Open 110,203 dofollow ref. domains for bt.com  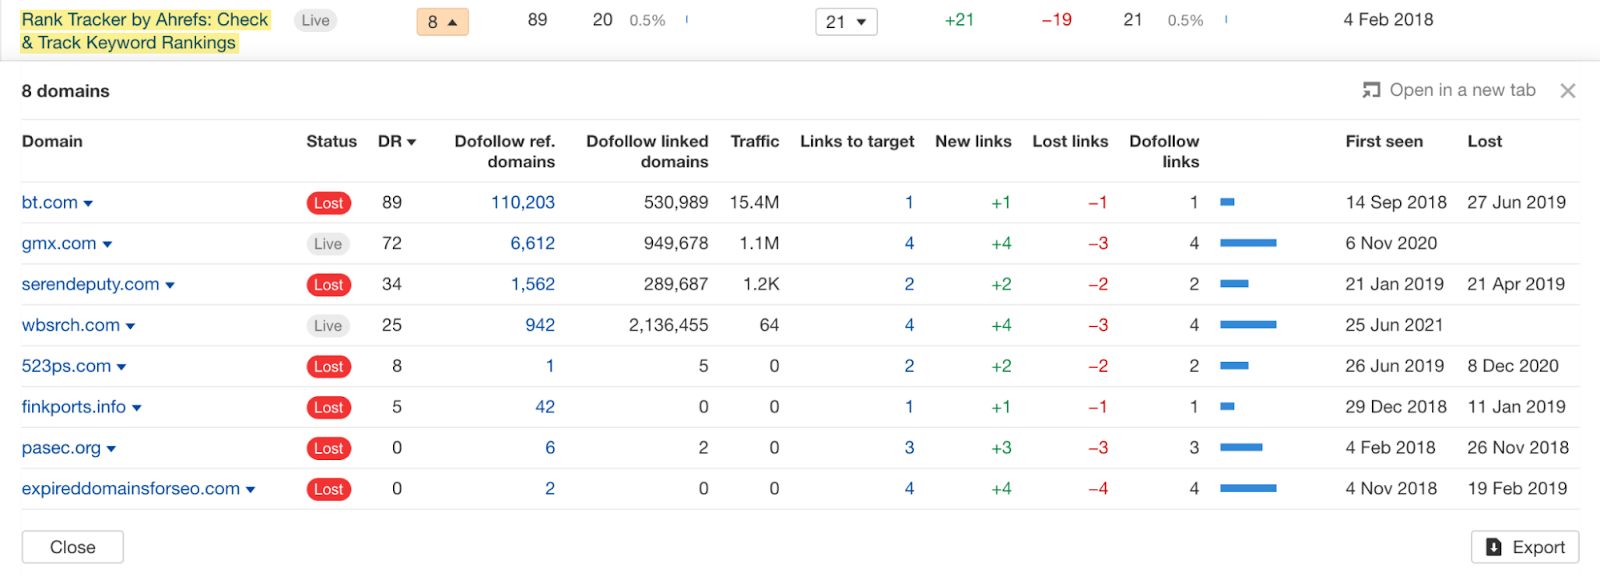tap(522, 203)
